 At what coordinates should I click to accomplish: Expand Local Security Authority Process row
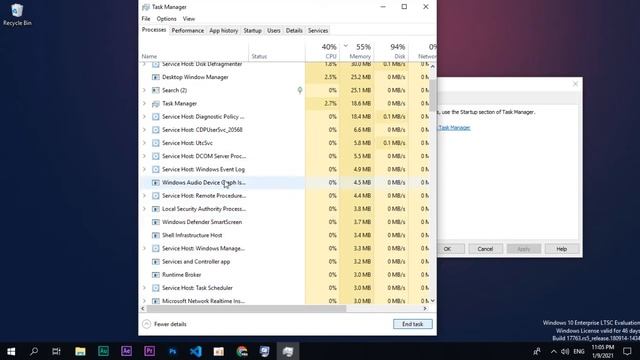[144, 209]
